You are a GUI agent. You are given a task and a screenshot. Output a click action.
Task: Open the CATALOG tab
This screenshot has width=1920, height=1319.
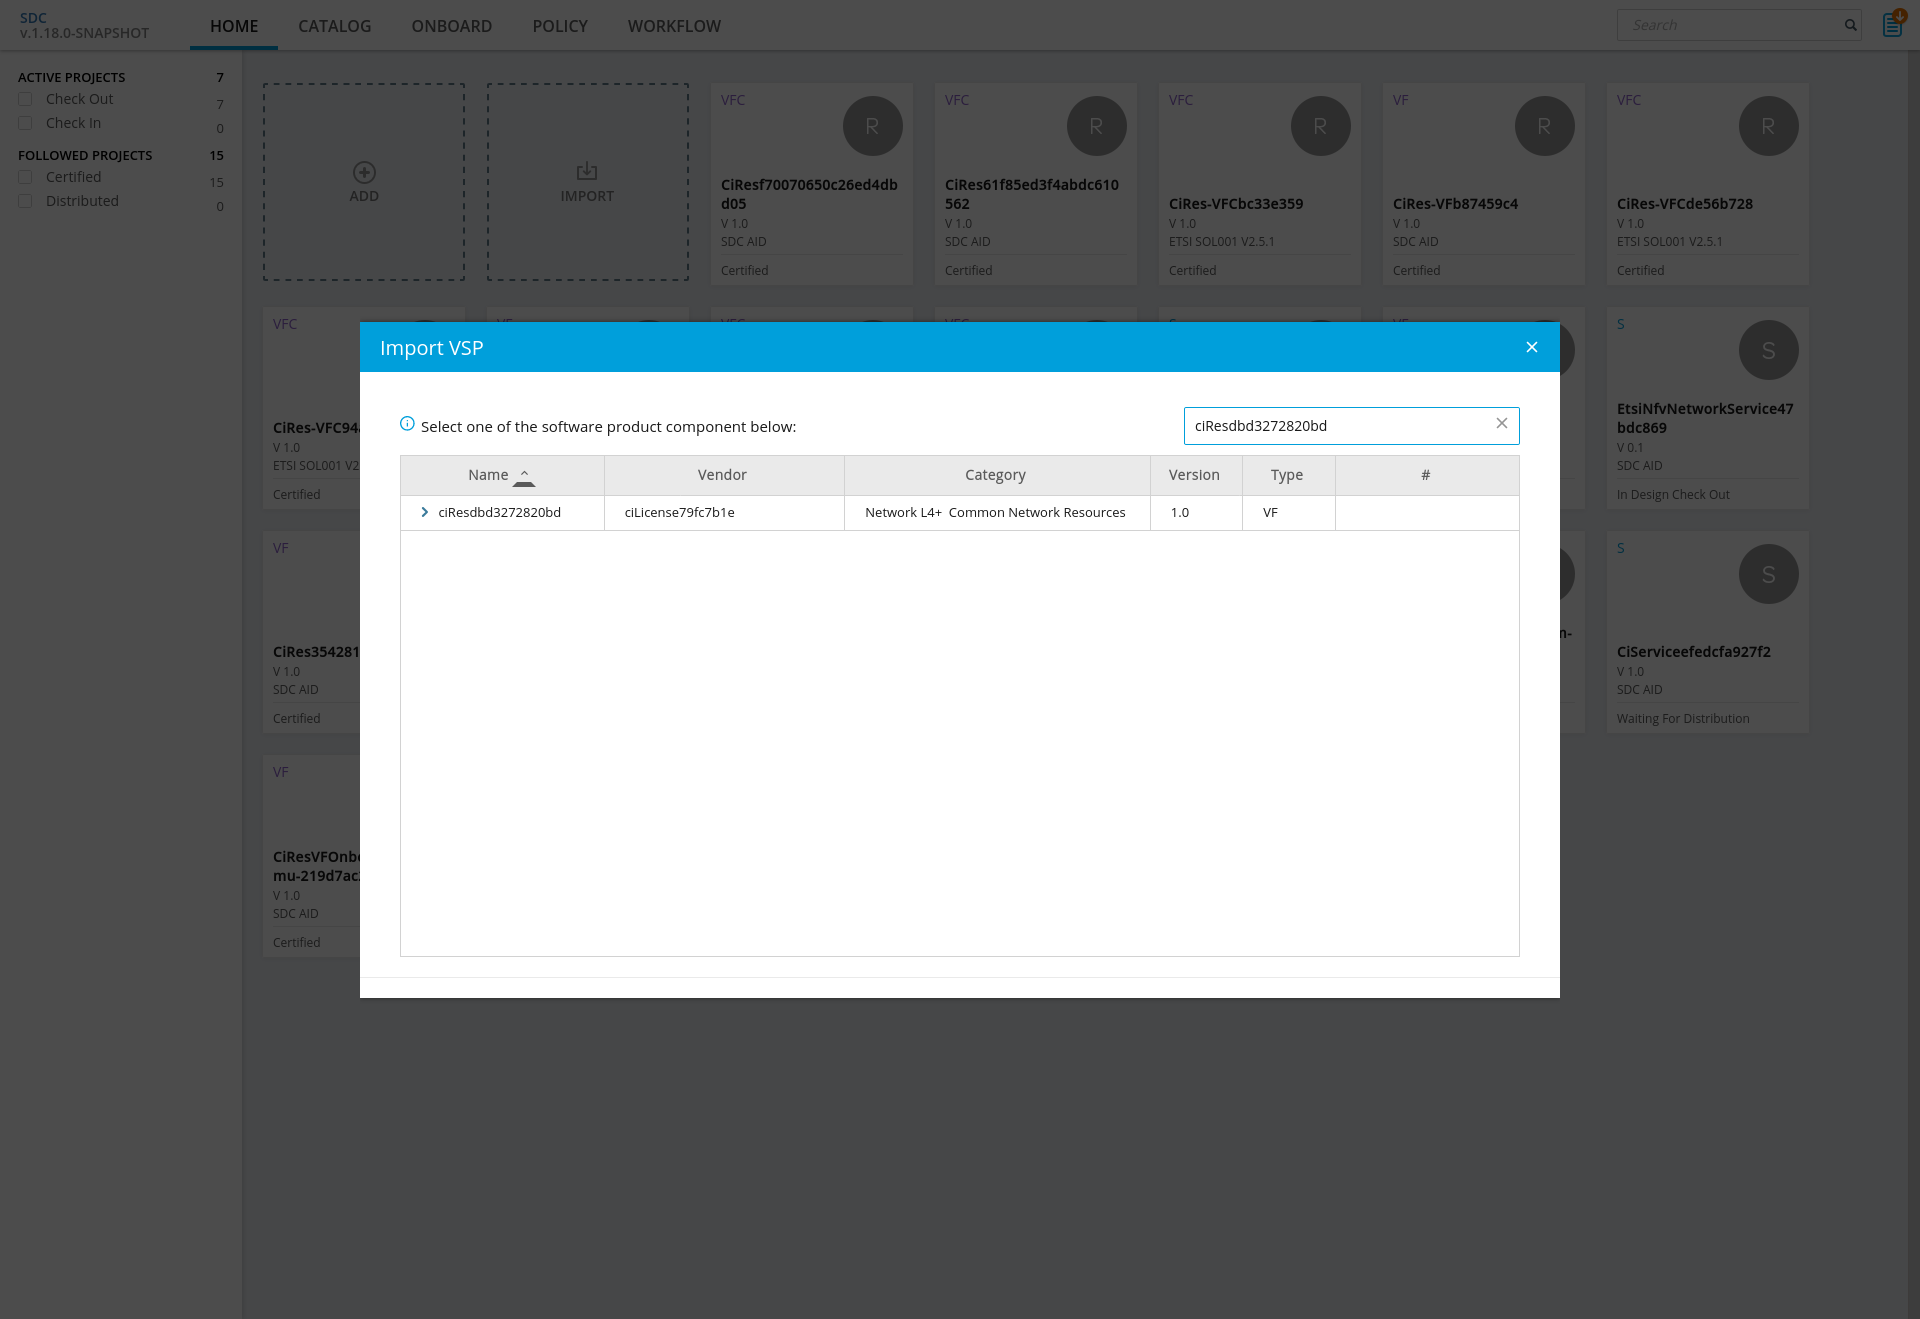[335, 26]
